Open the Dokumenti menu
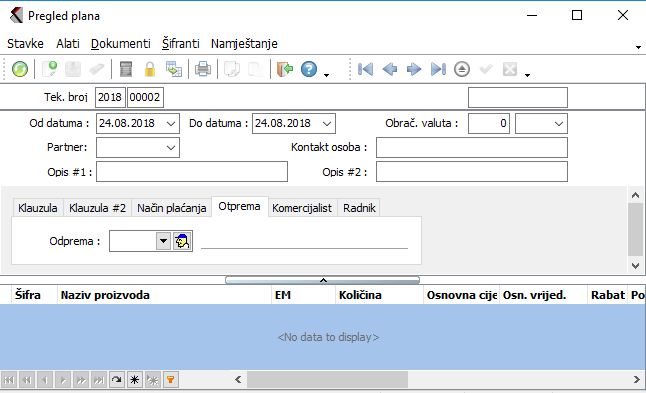 (x=121, y=43)
